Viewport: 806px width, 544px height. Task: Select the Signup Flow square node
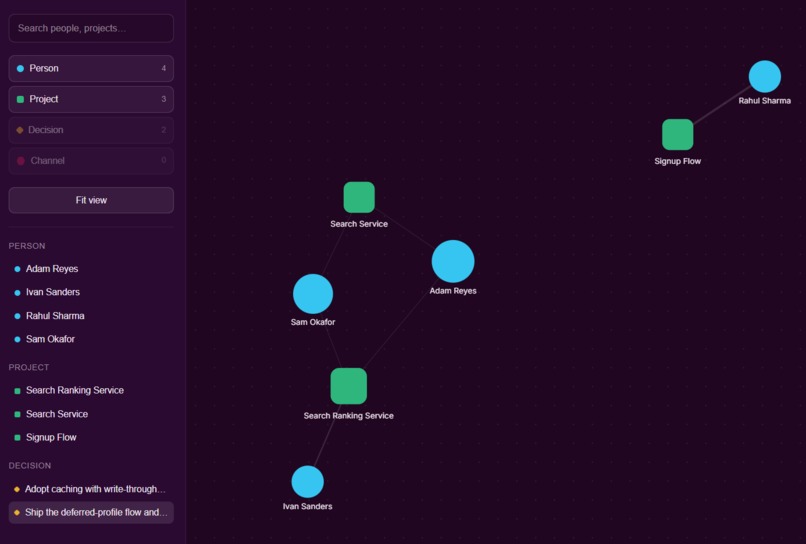pos(677,135)
